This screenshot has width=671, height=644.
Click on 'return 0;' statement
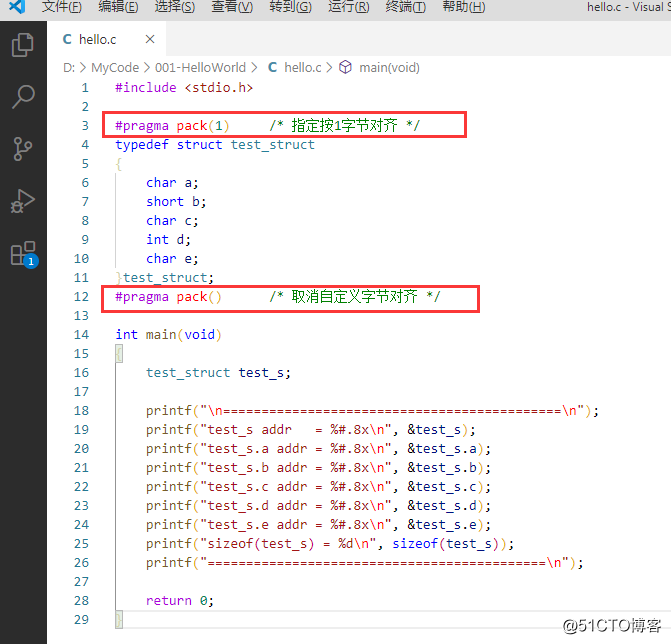coord(180,601)
